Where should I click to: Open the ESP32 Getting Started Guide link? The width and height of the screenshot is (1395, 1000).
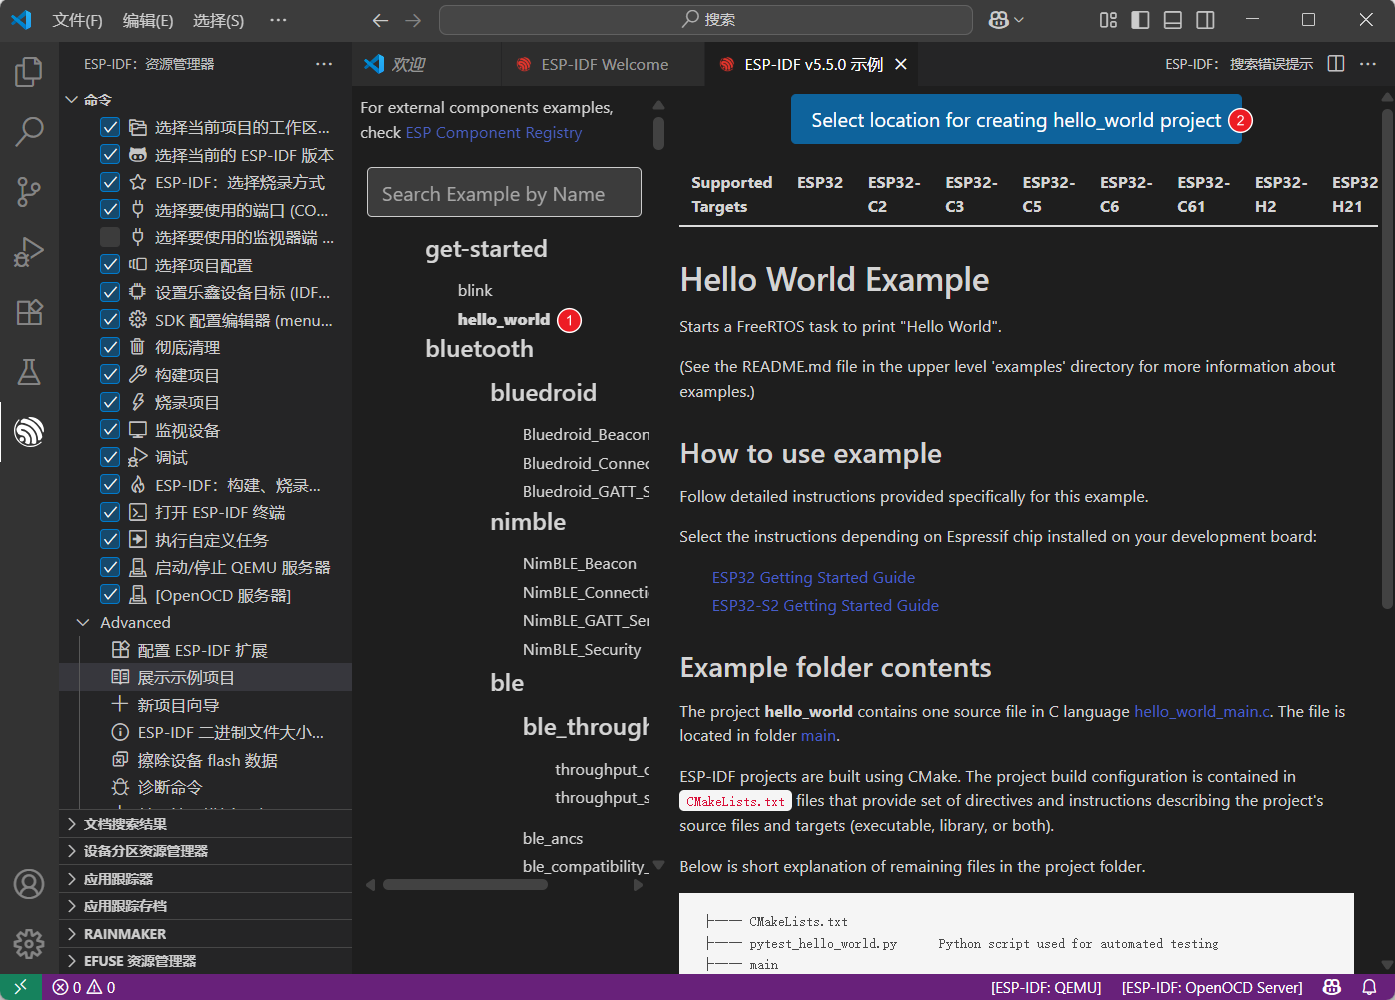tap(813, 577)
